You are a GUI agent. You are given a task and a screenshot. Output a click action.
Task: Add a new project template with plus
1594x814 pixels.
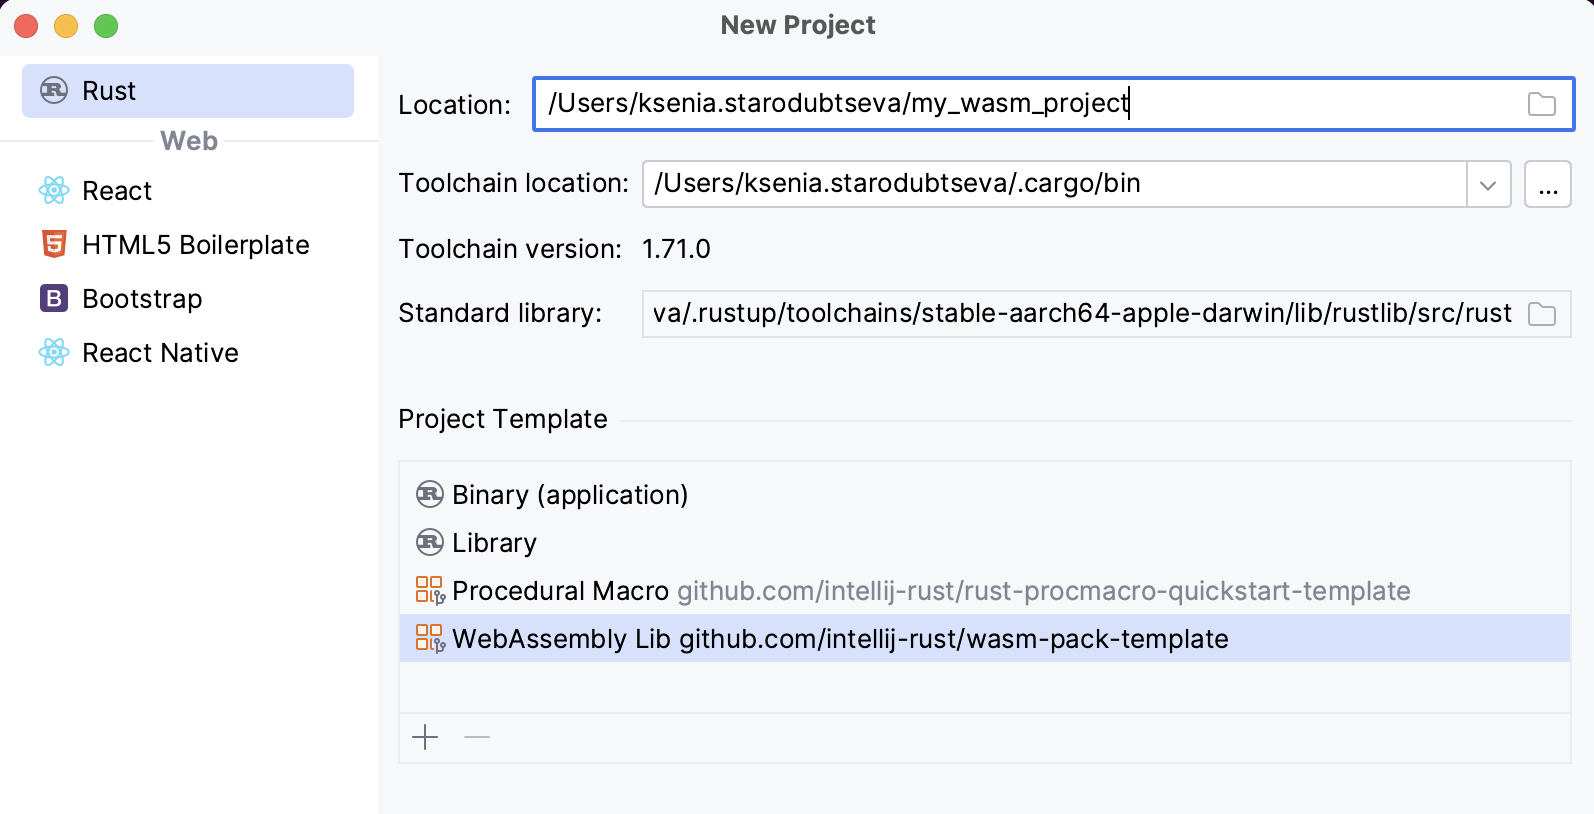coord(425,738)
